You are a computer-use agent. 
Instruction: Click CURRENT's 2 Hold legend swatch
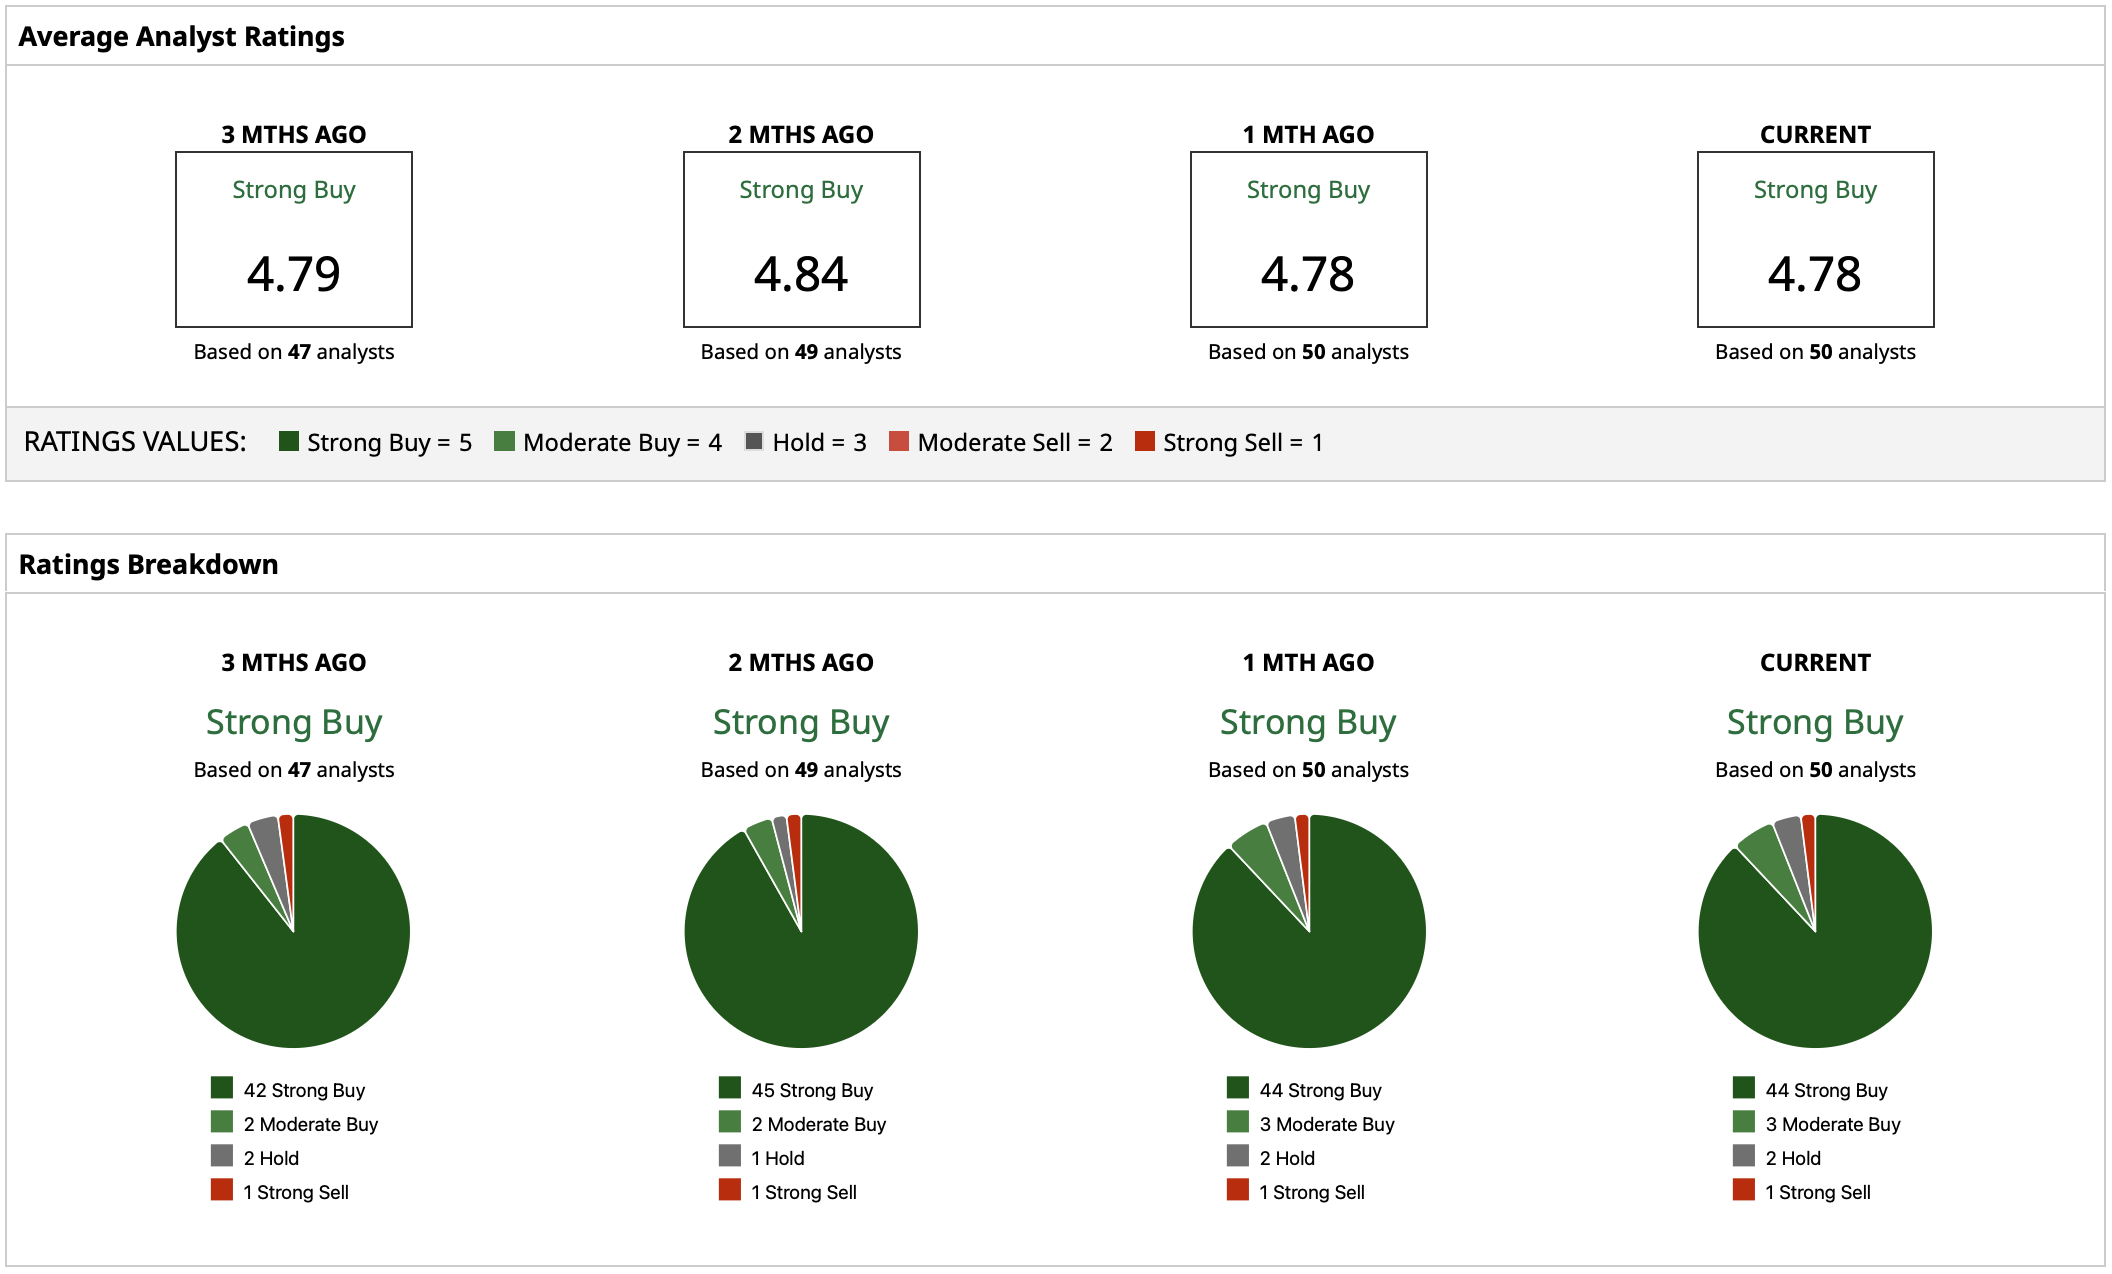tap(1744, 1156)
